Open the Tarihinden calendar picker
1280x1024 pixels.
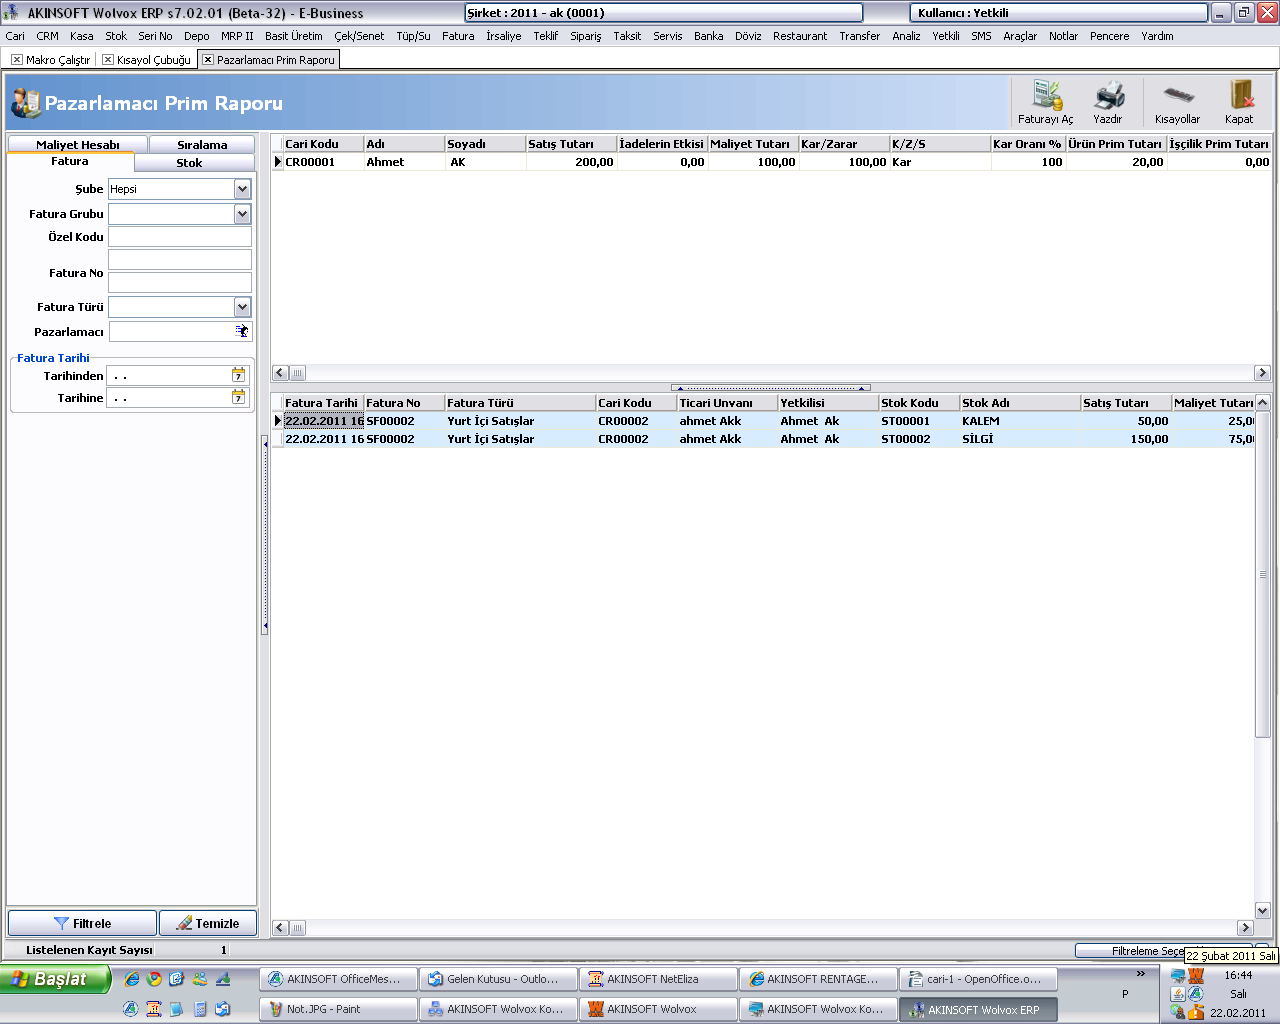pyautogui.click(x=238, y=375)
